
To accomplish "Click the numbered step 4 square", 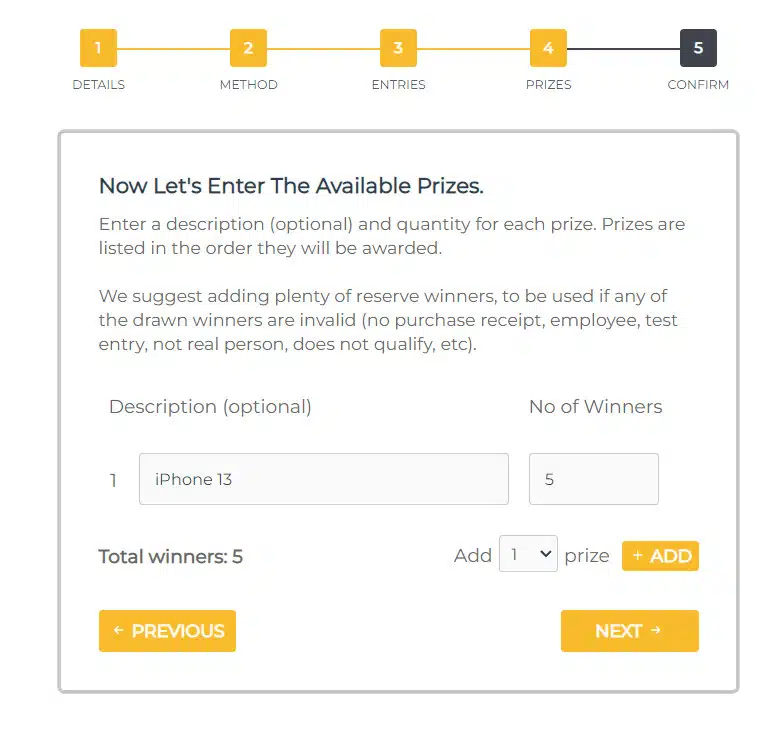I will click(x=548, y=48).
